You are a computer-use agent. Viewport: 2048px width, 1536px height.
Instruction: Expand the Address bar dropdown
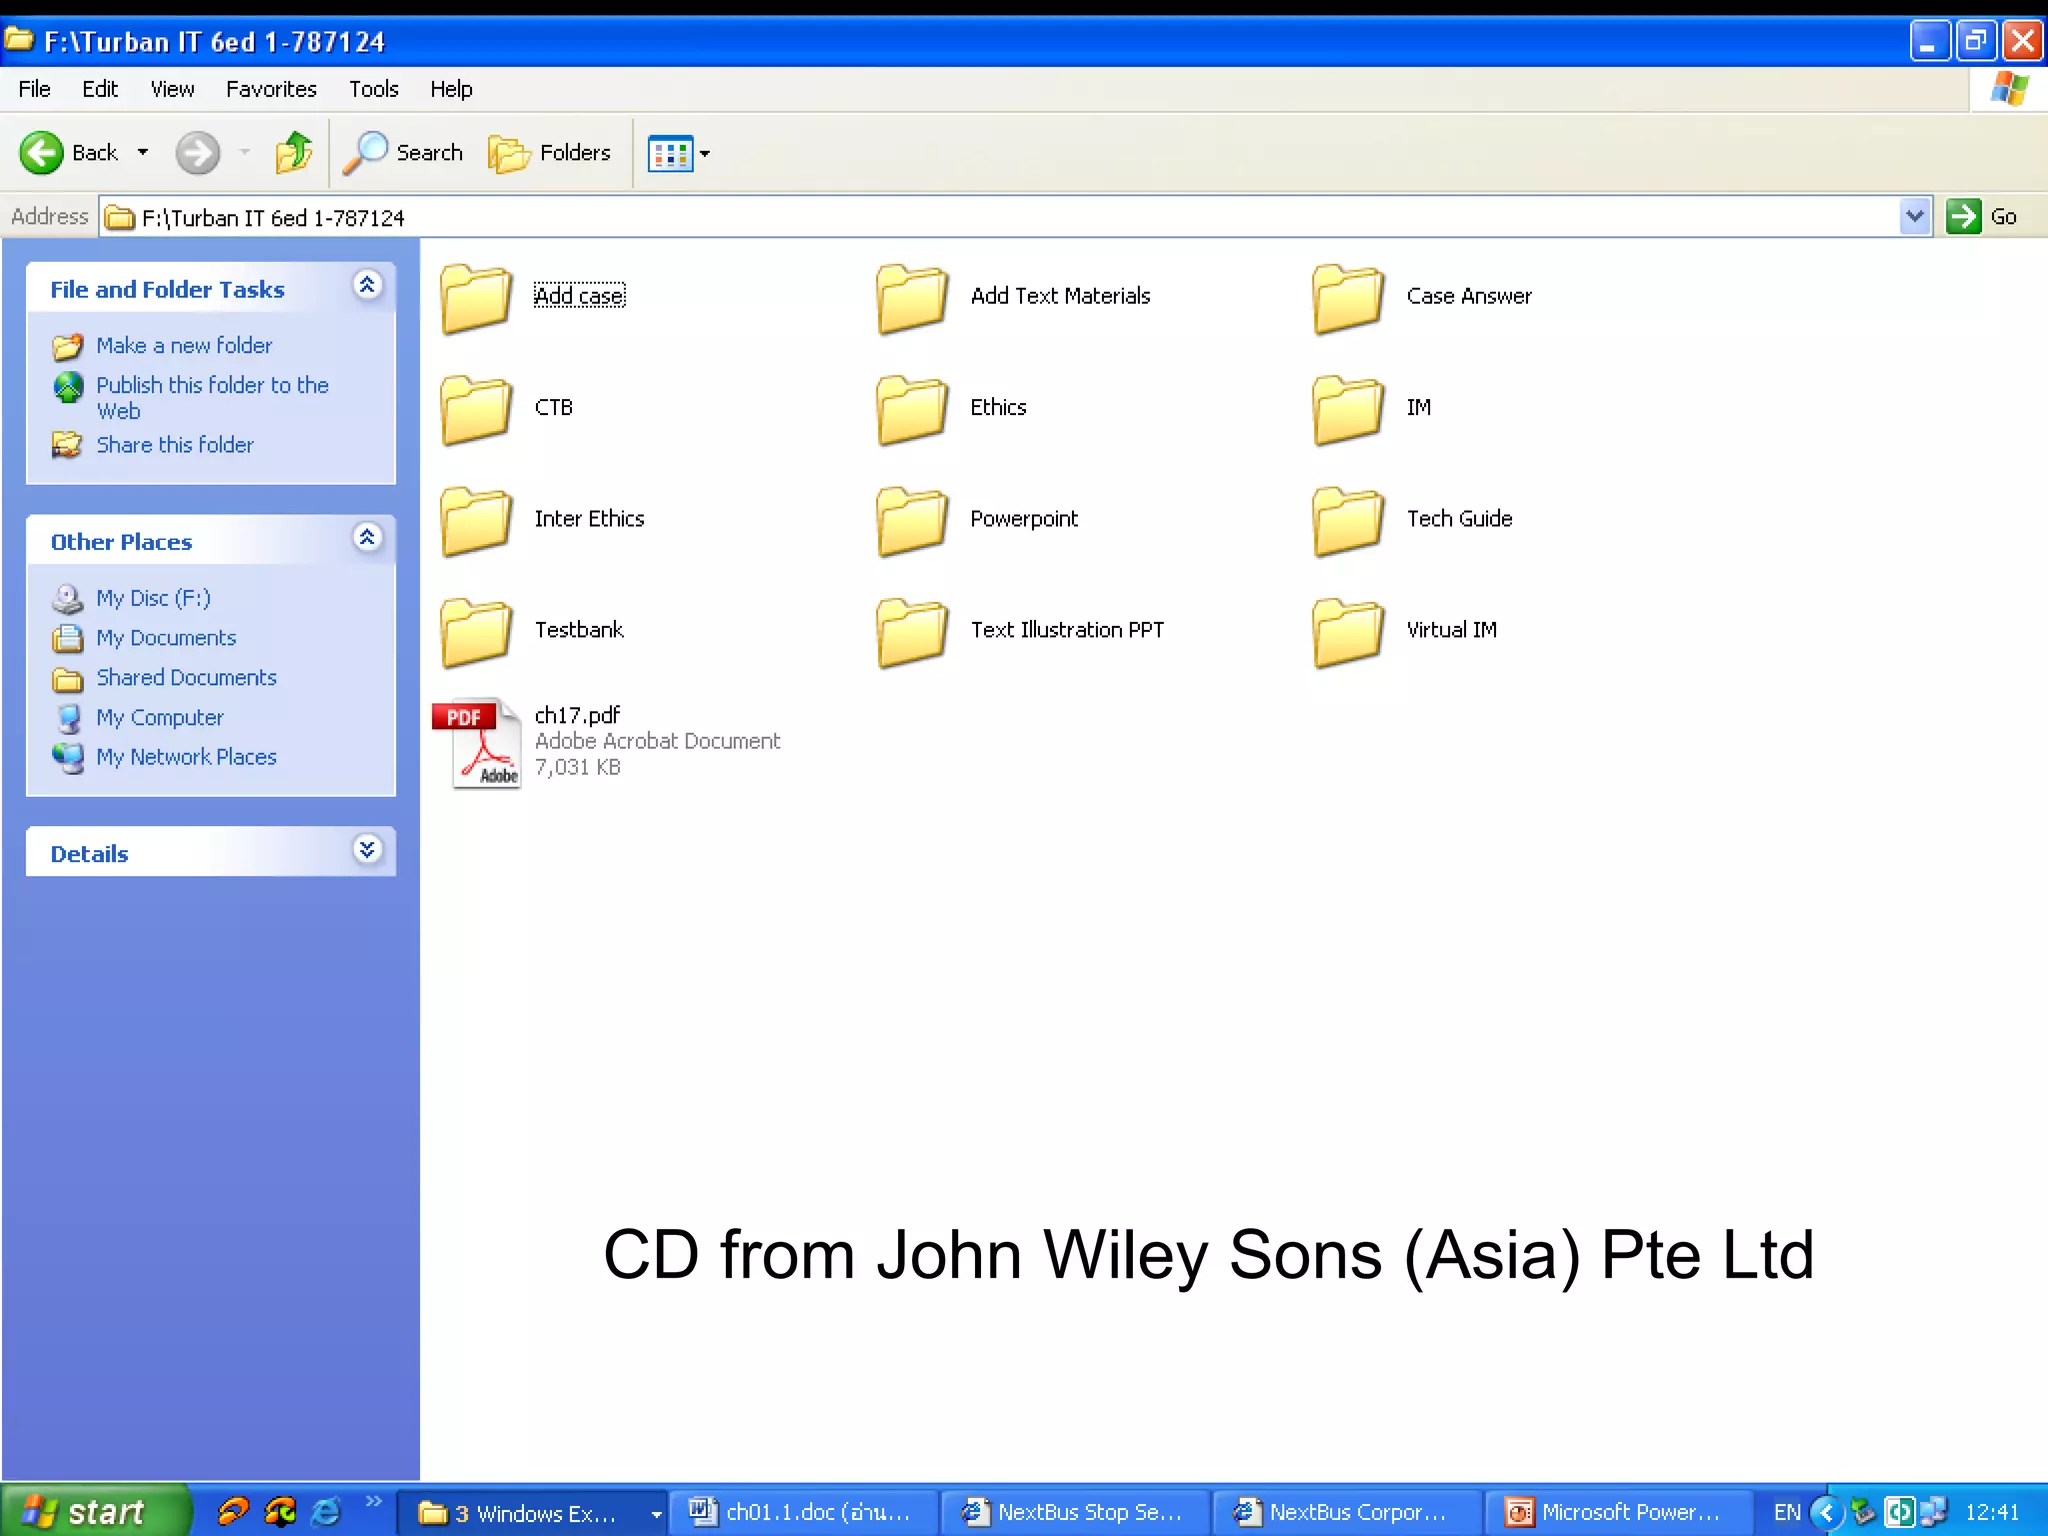pos(1914,217)
